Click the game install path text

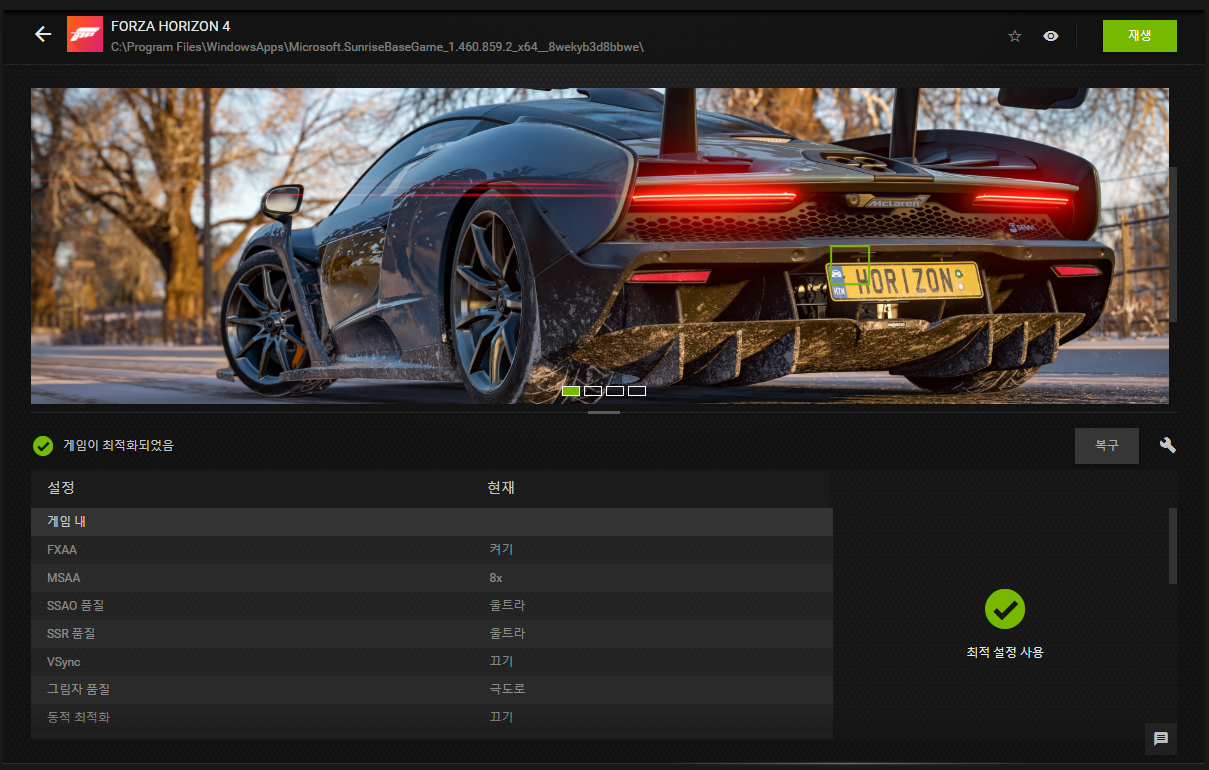377,47
